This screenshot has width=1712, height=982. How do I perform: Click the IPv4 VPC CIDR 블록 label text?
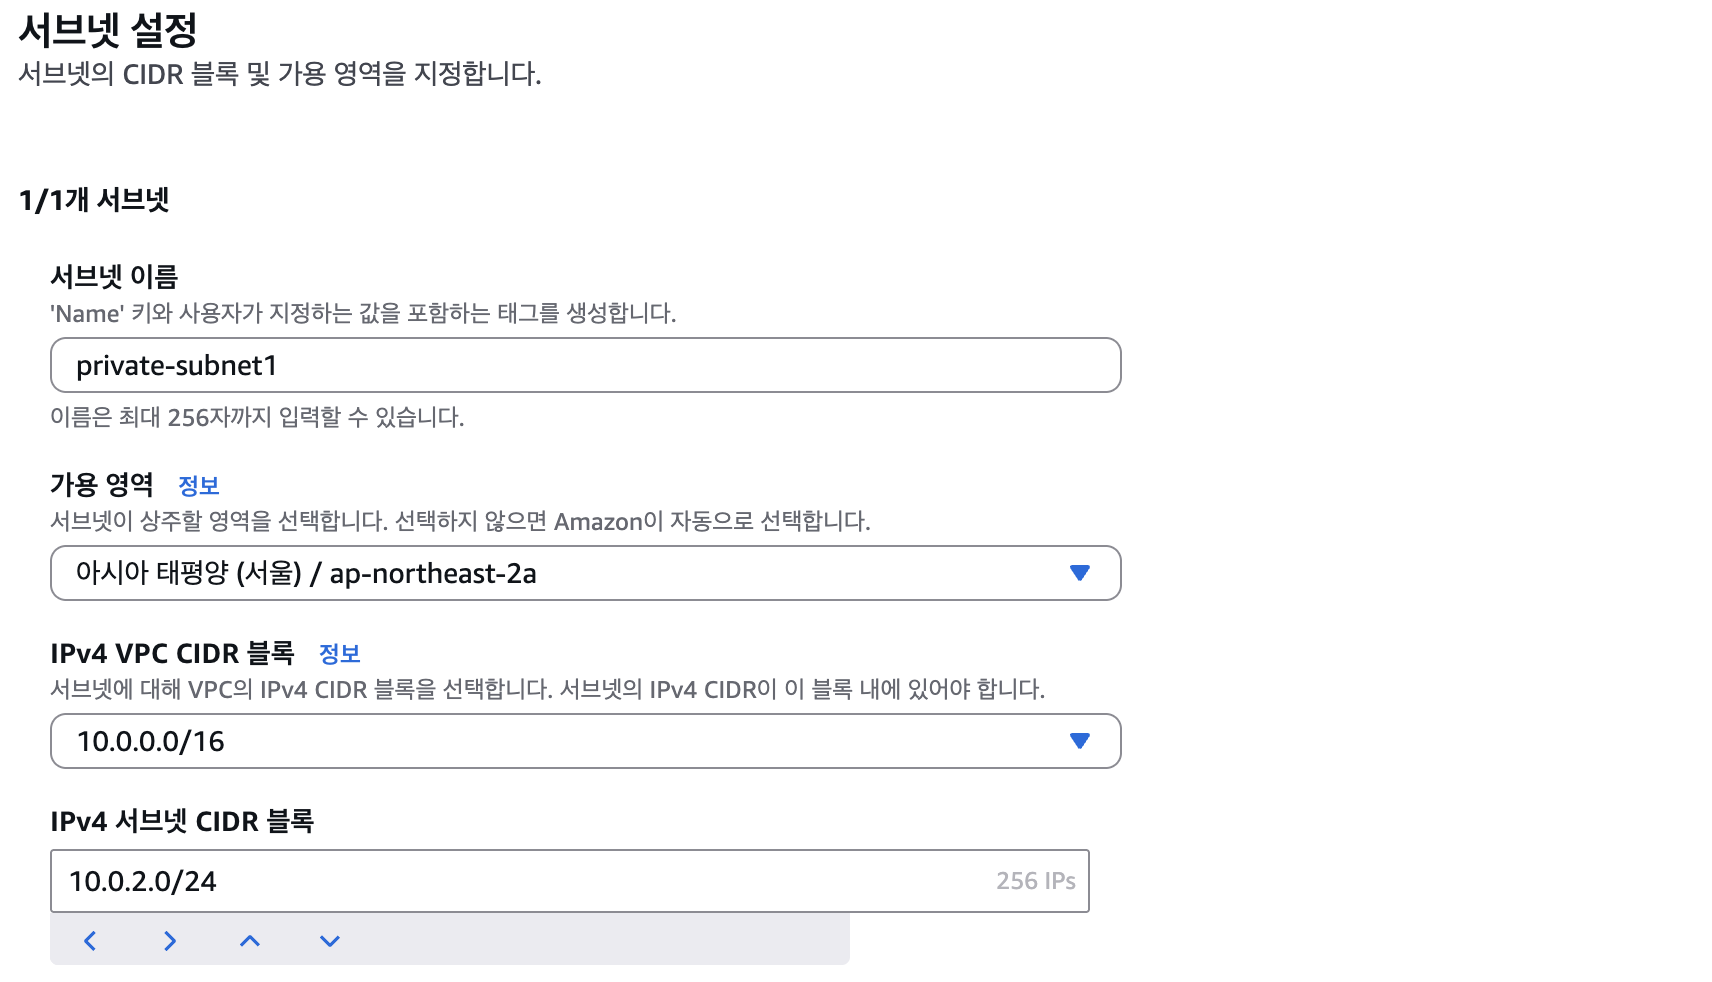click(172, 653)
